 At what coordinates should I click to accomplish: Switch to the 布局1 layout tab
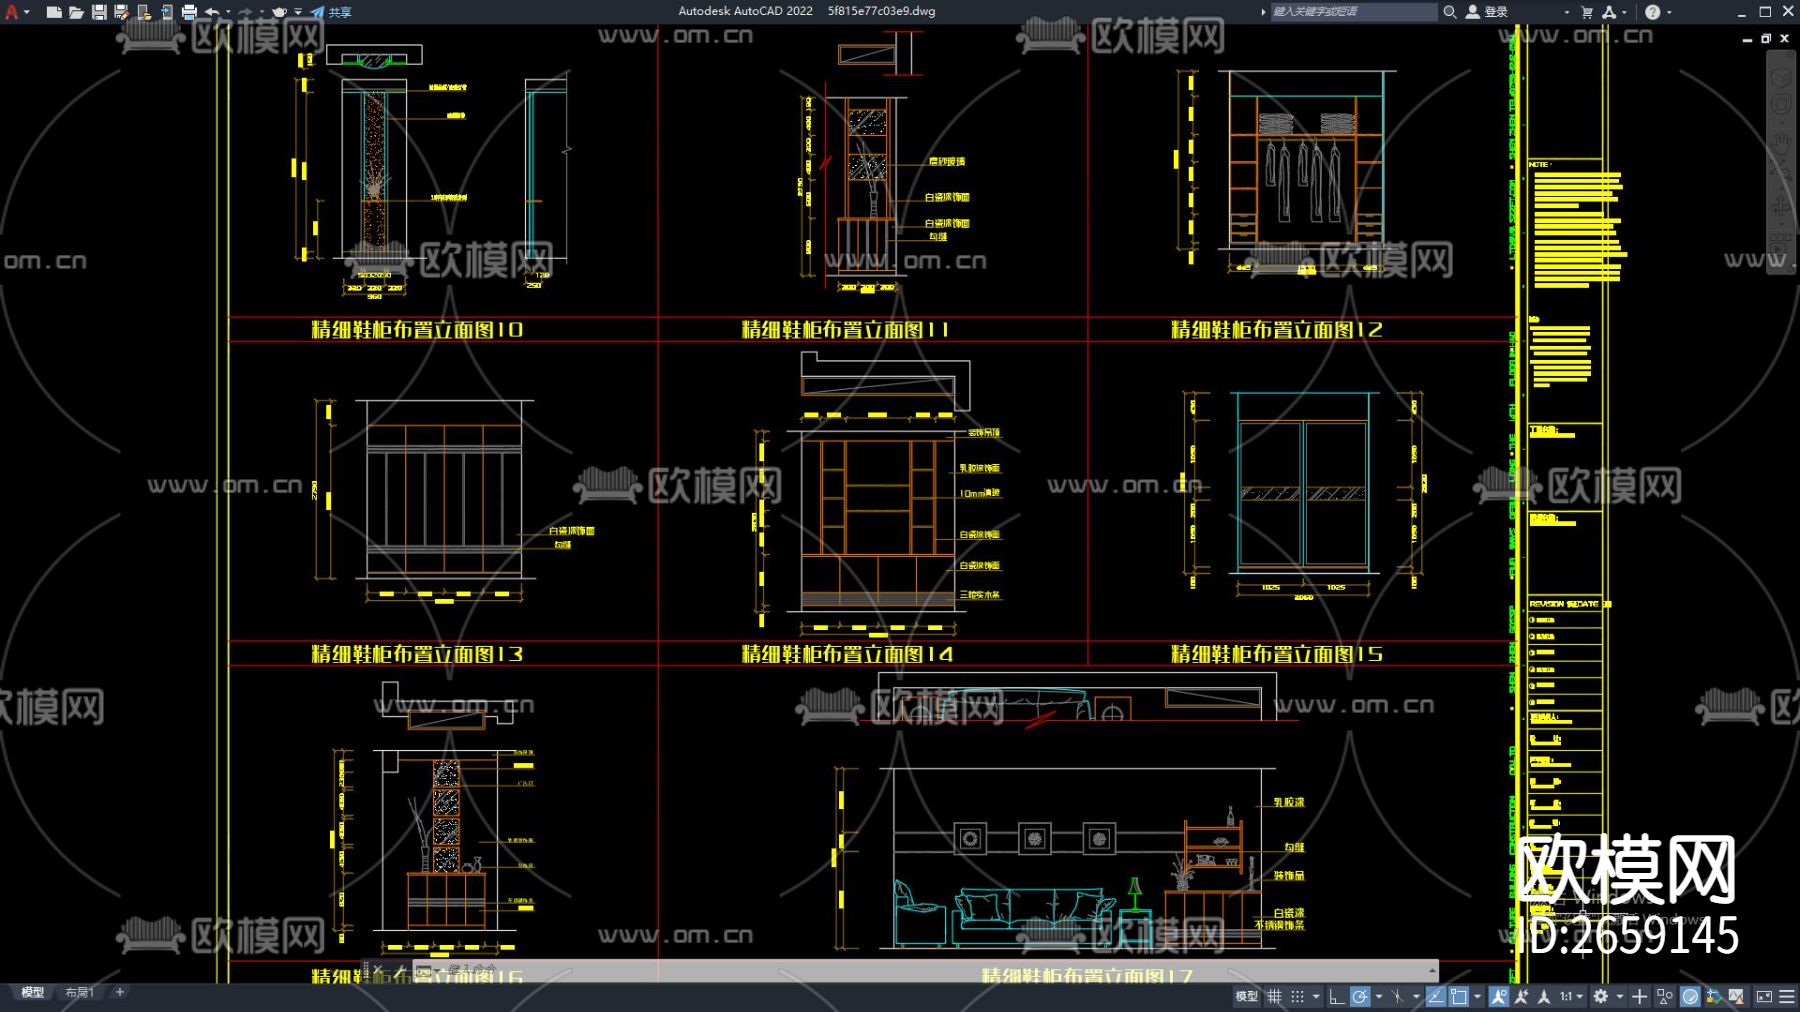pos(79,992)
